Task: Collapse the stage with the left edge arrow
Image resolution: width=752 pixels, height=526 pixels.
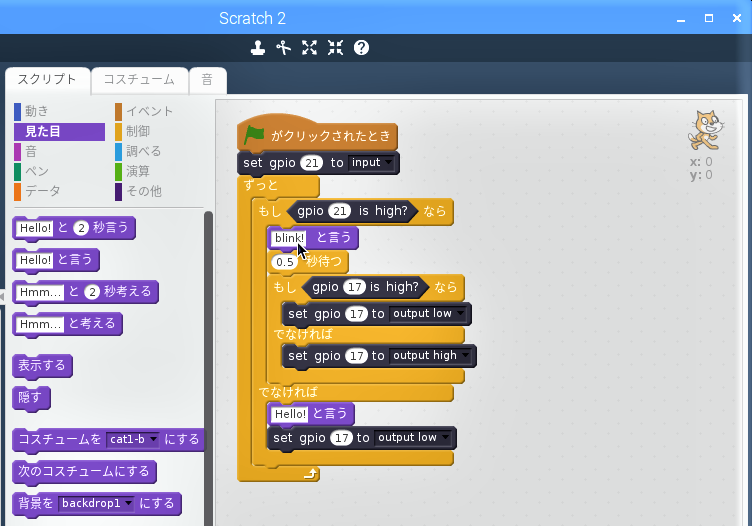Action: pos(2,297)
